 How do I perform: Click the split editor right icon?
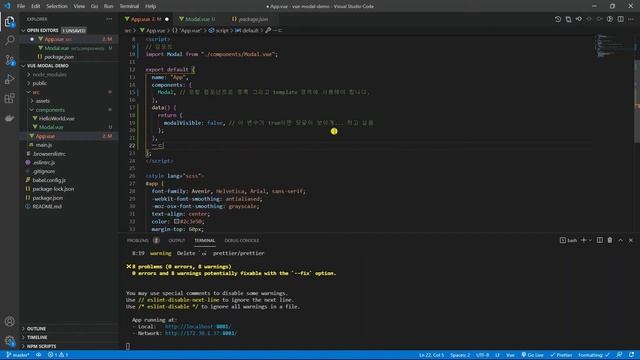click(620, 19)
